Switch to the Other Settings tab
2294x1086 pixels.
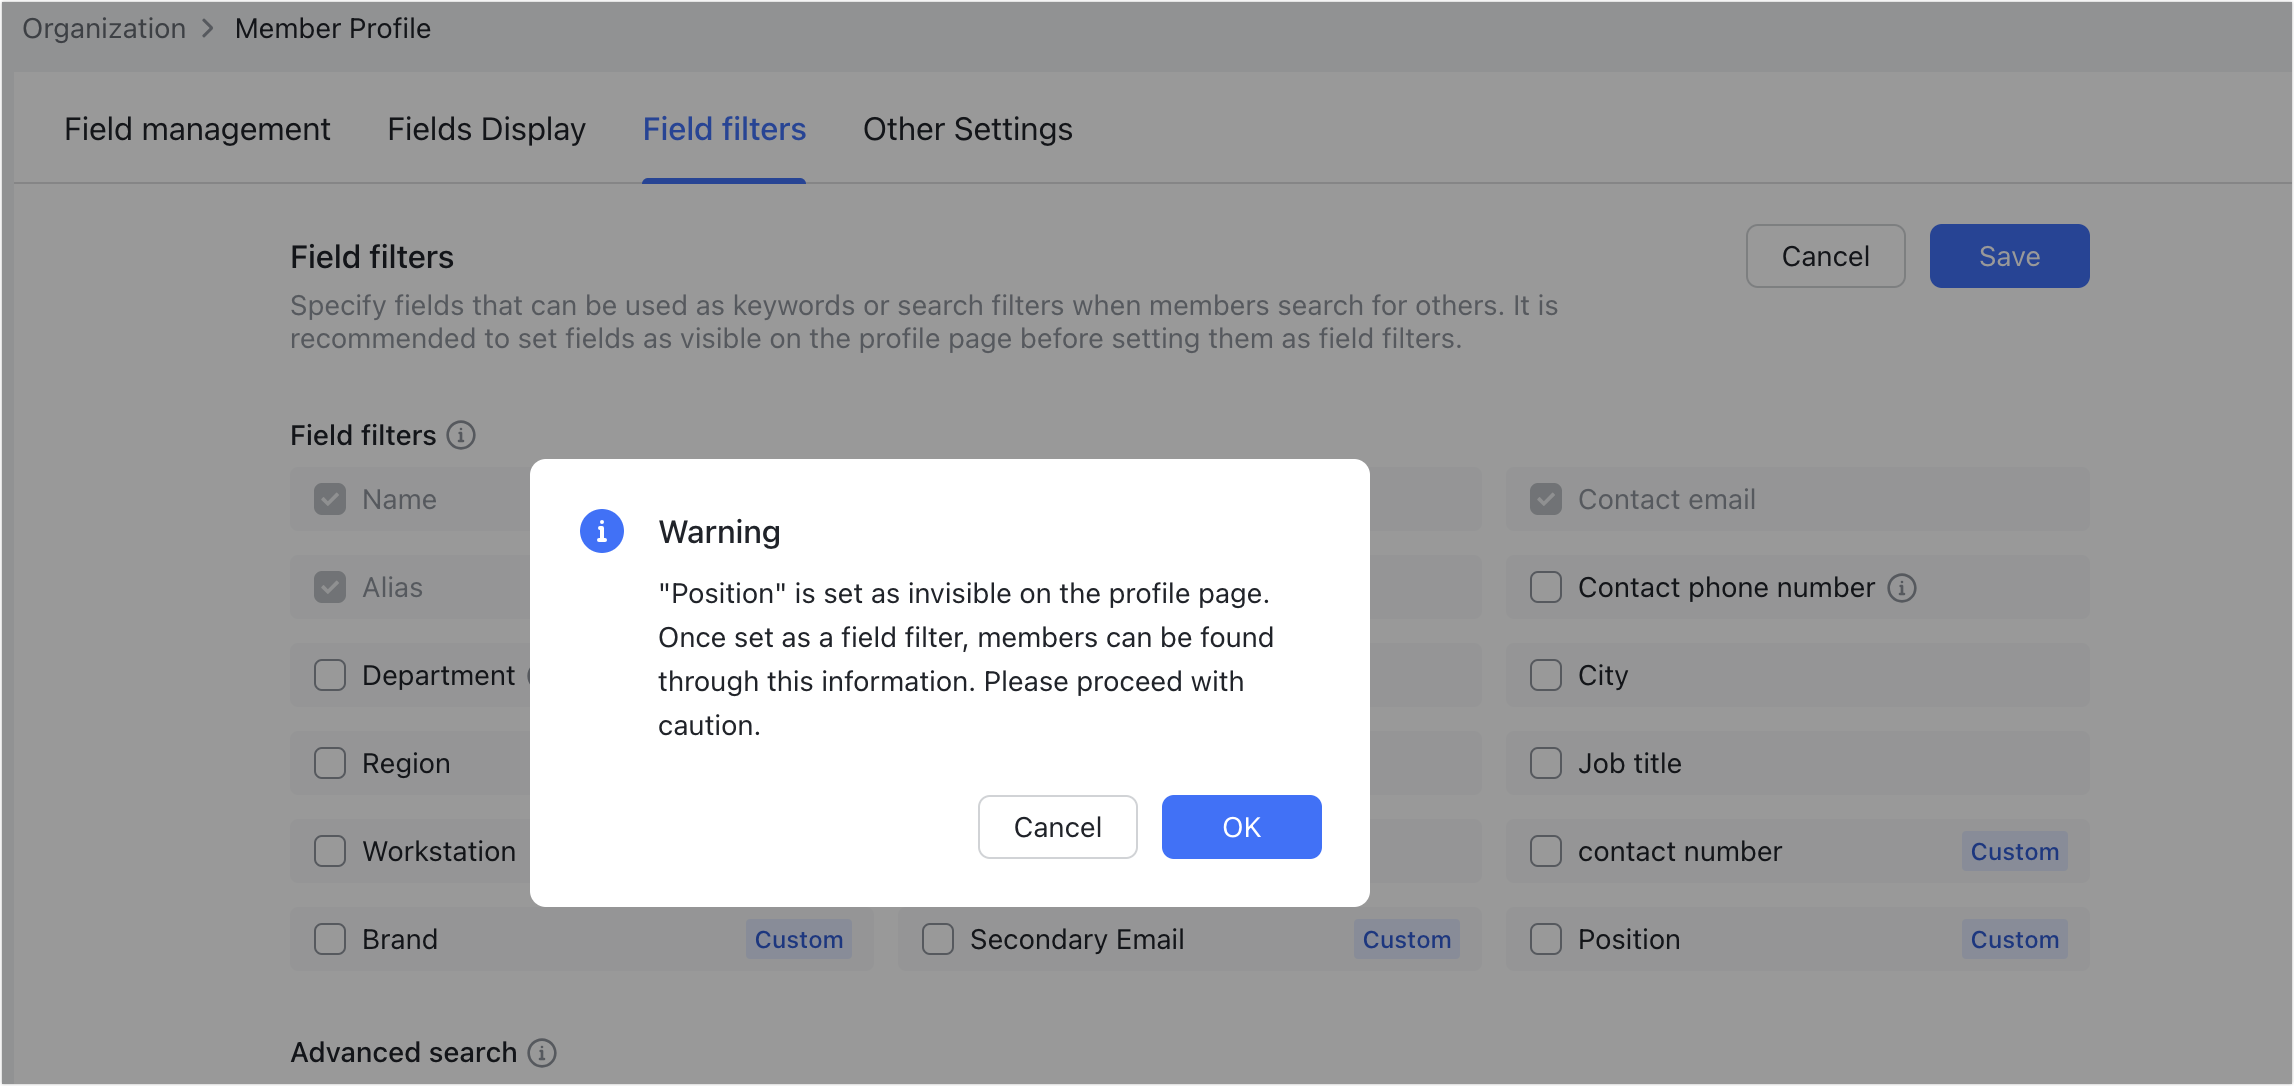[x=967, y=128]
